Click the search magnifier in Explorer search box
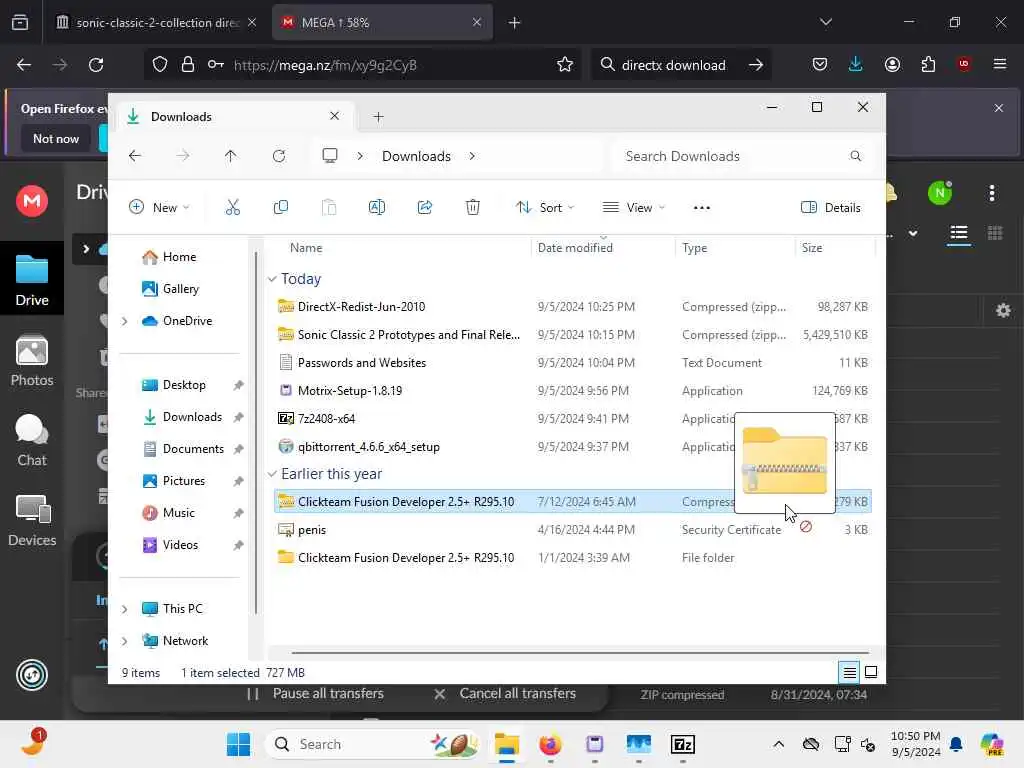Screen dimensions: 1024x768 [x=856, y=156]
